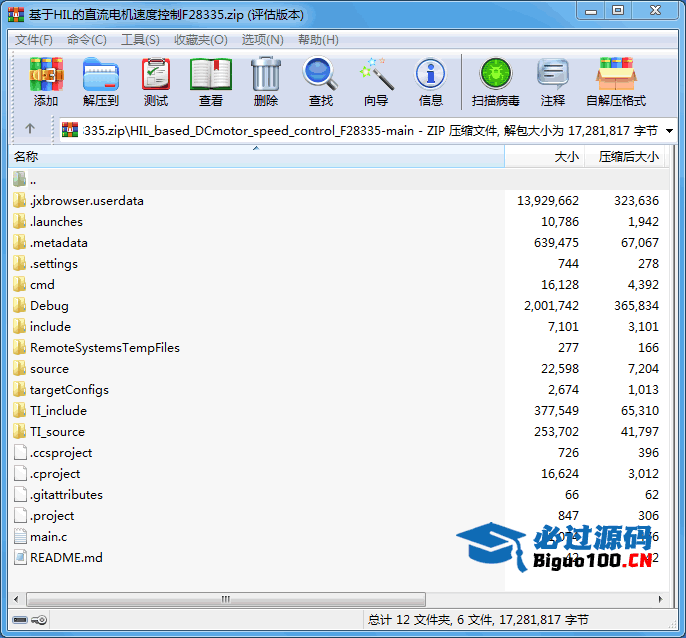Select the main.c file icon

(x=20, y=536)
